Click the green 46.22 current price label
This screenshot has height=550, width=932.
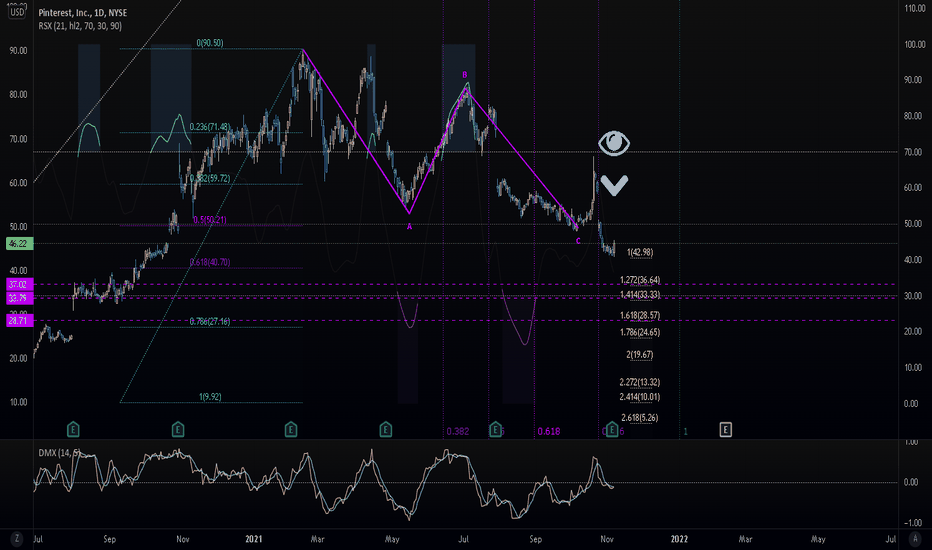[20, 243]
